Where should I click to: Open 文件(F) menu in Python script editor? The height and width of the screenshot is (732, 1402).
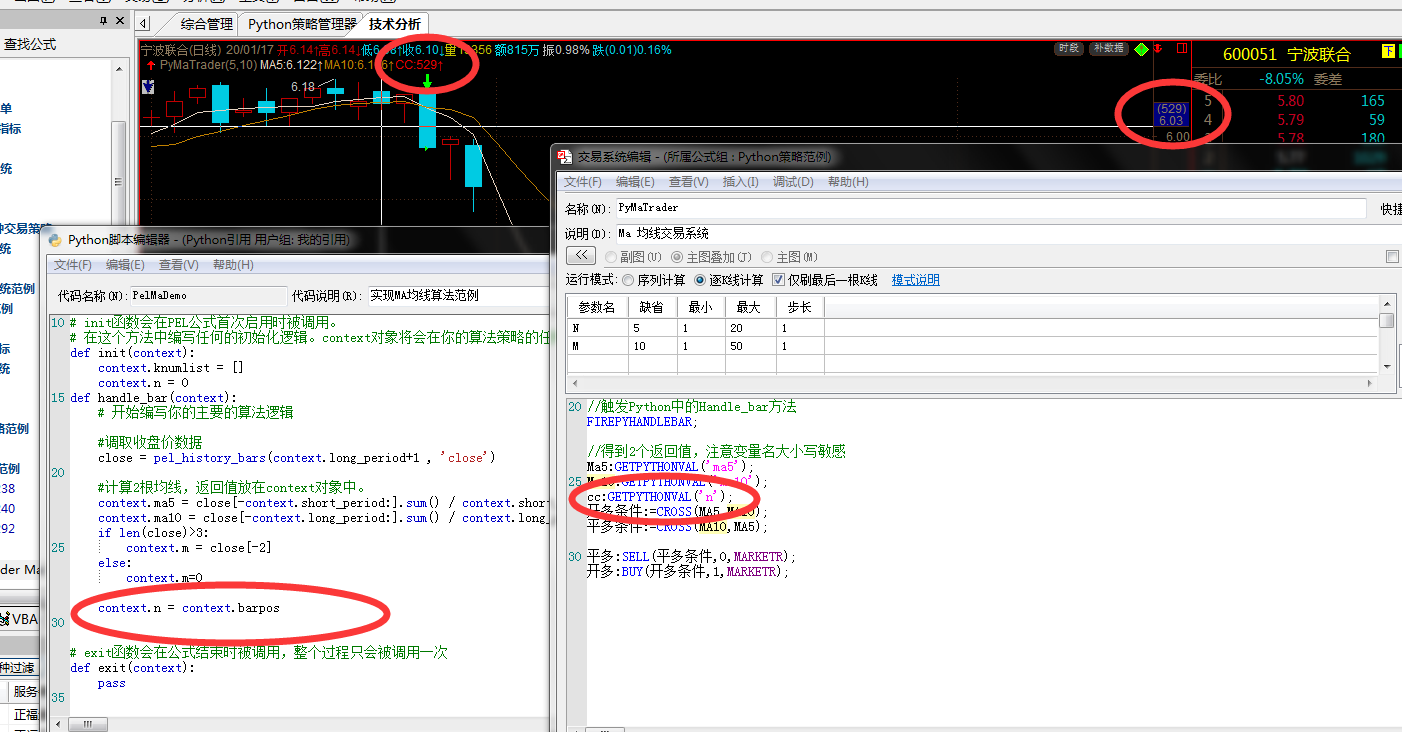coord(73,265)
